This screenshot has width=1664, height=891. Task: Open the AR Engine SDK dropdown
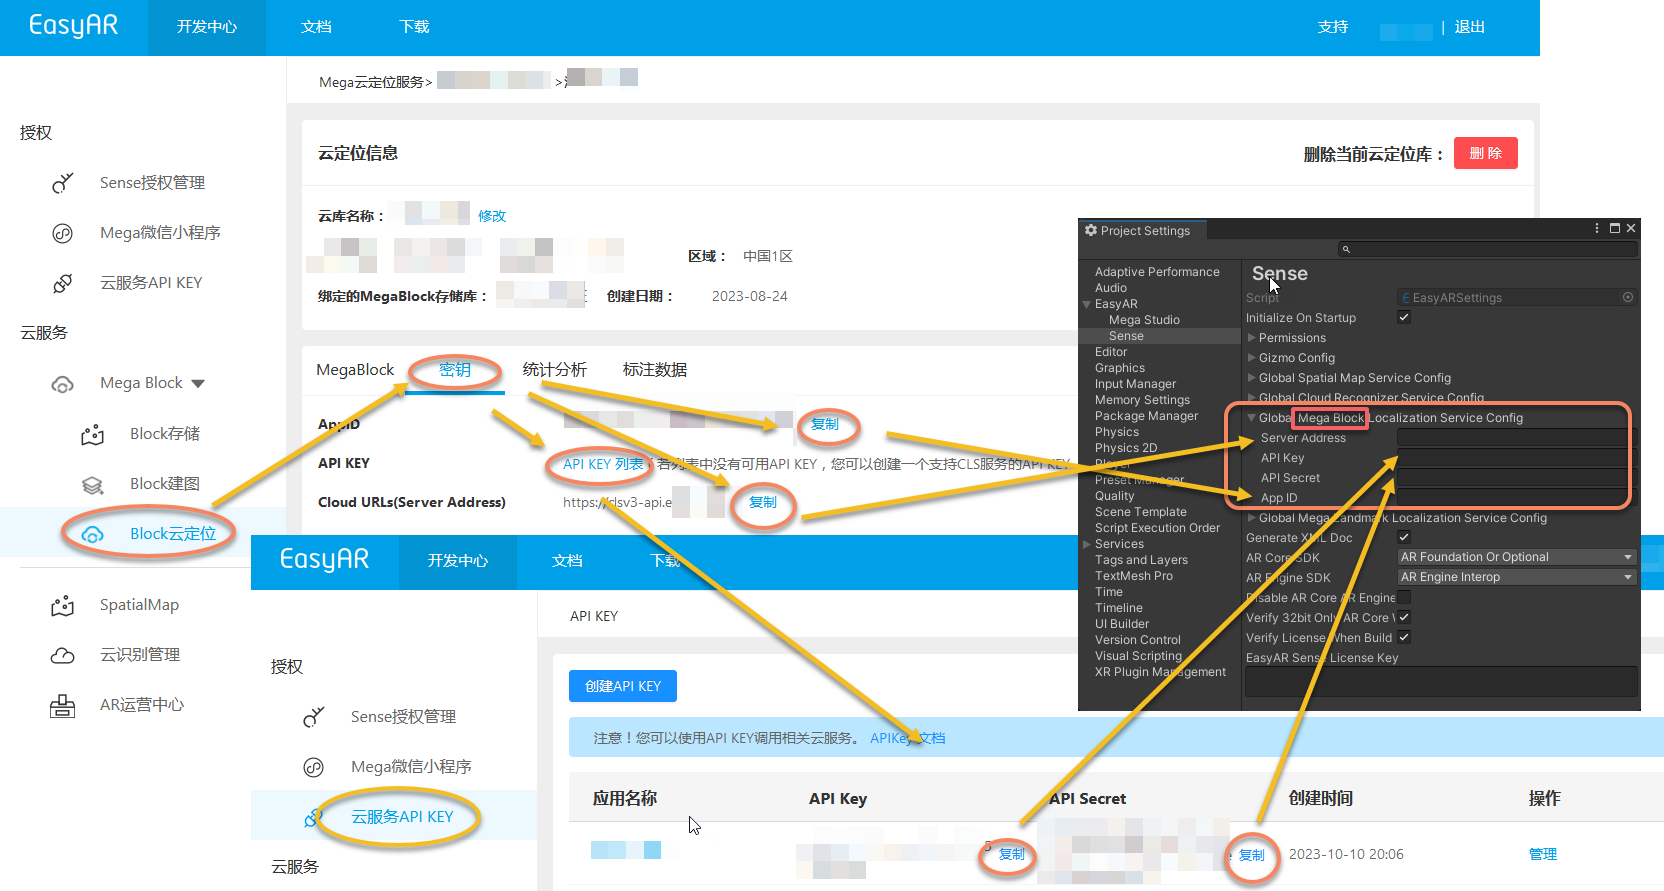click(x=1517, y=577)
